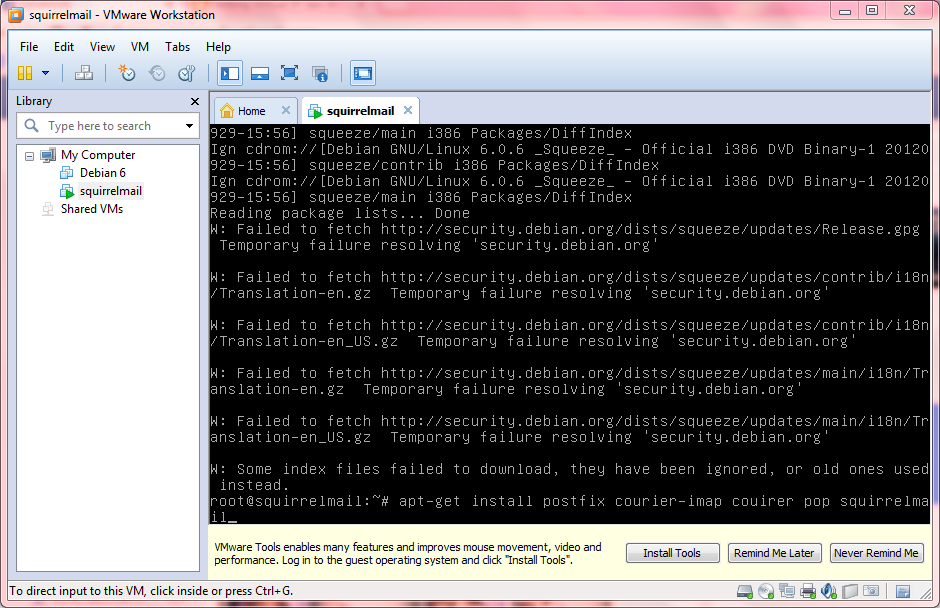
Task: Open the File menu
Action: 29,47
